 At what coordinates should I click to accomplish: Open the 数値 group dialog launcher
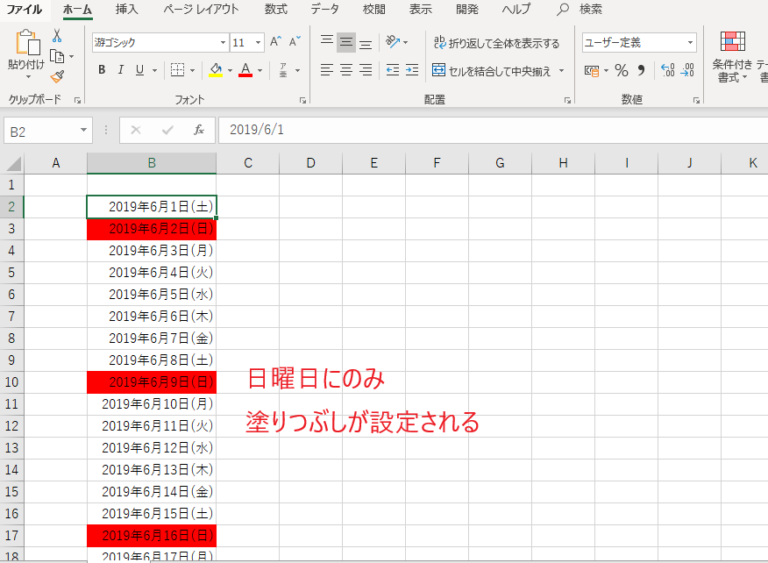point(696,100)
